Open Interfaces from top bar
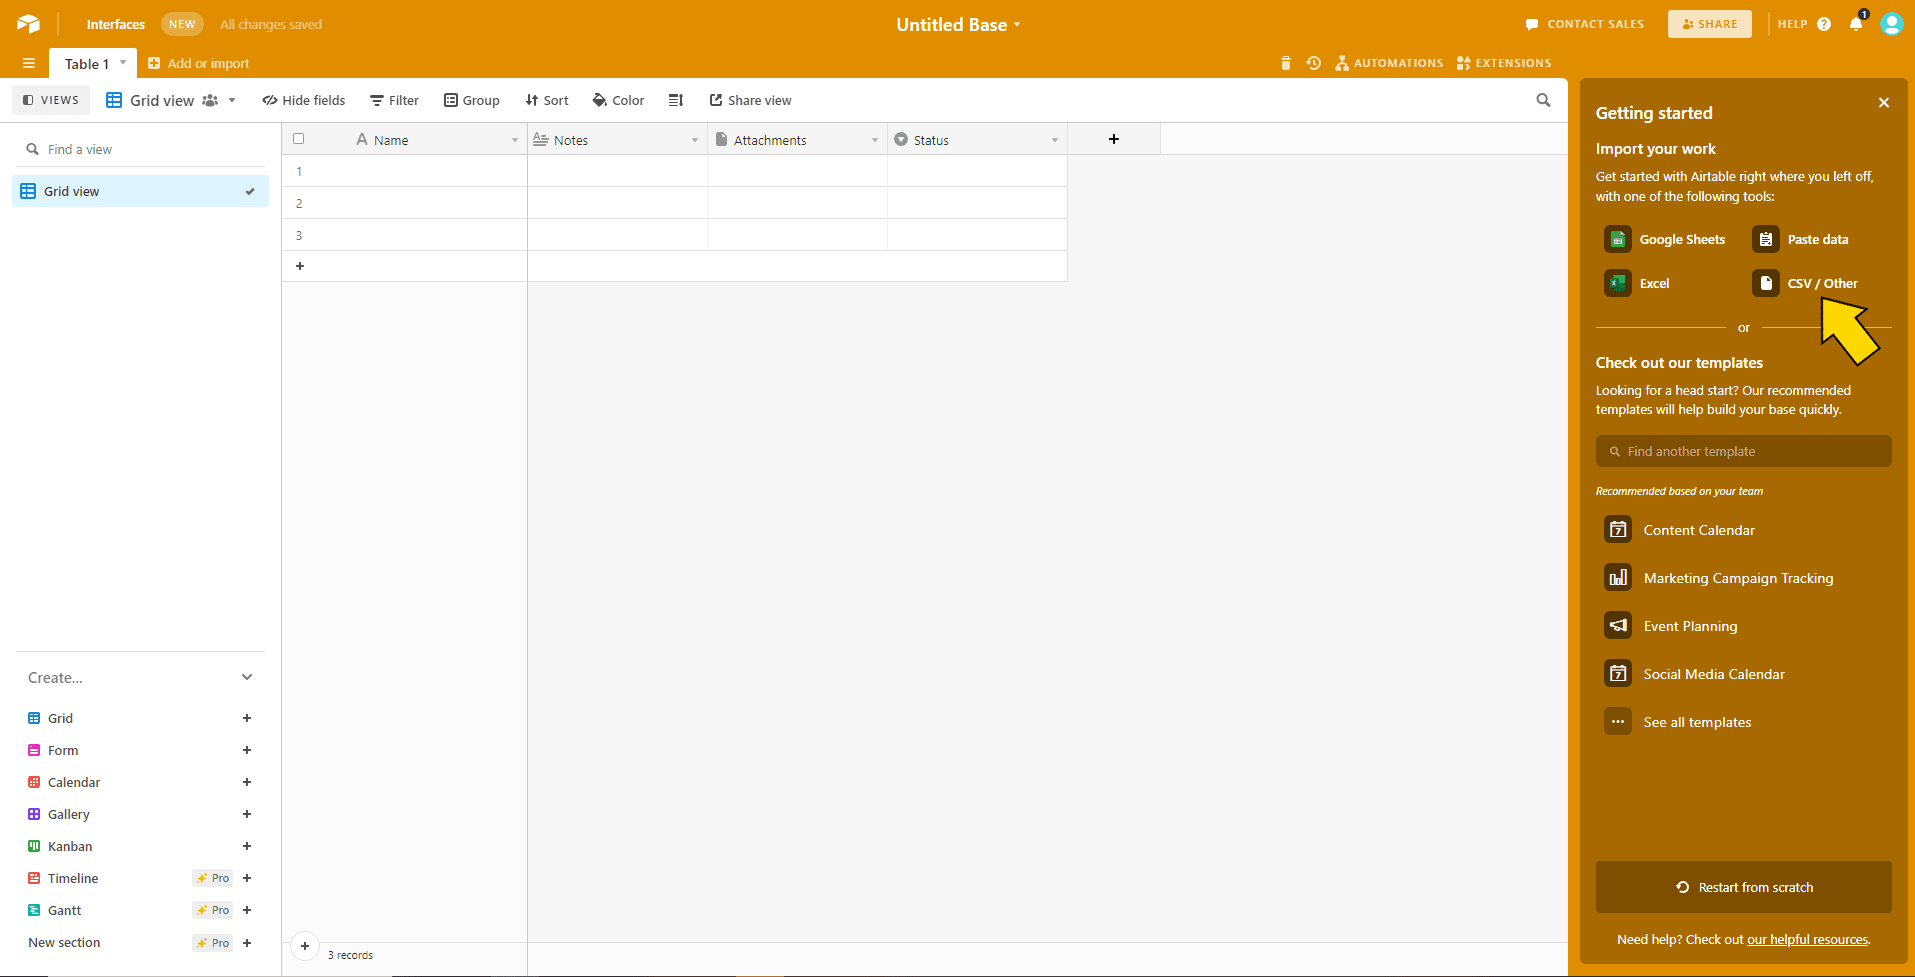This screenshot has width=1915, height=977. tap(116, 24)
